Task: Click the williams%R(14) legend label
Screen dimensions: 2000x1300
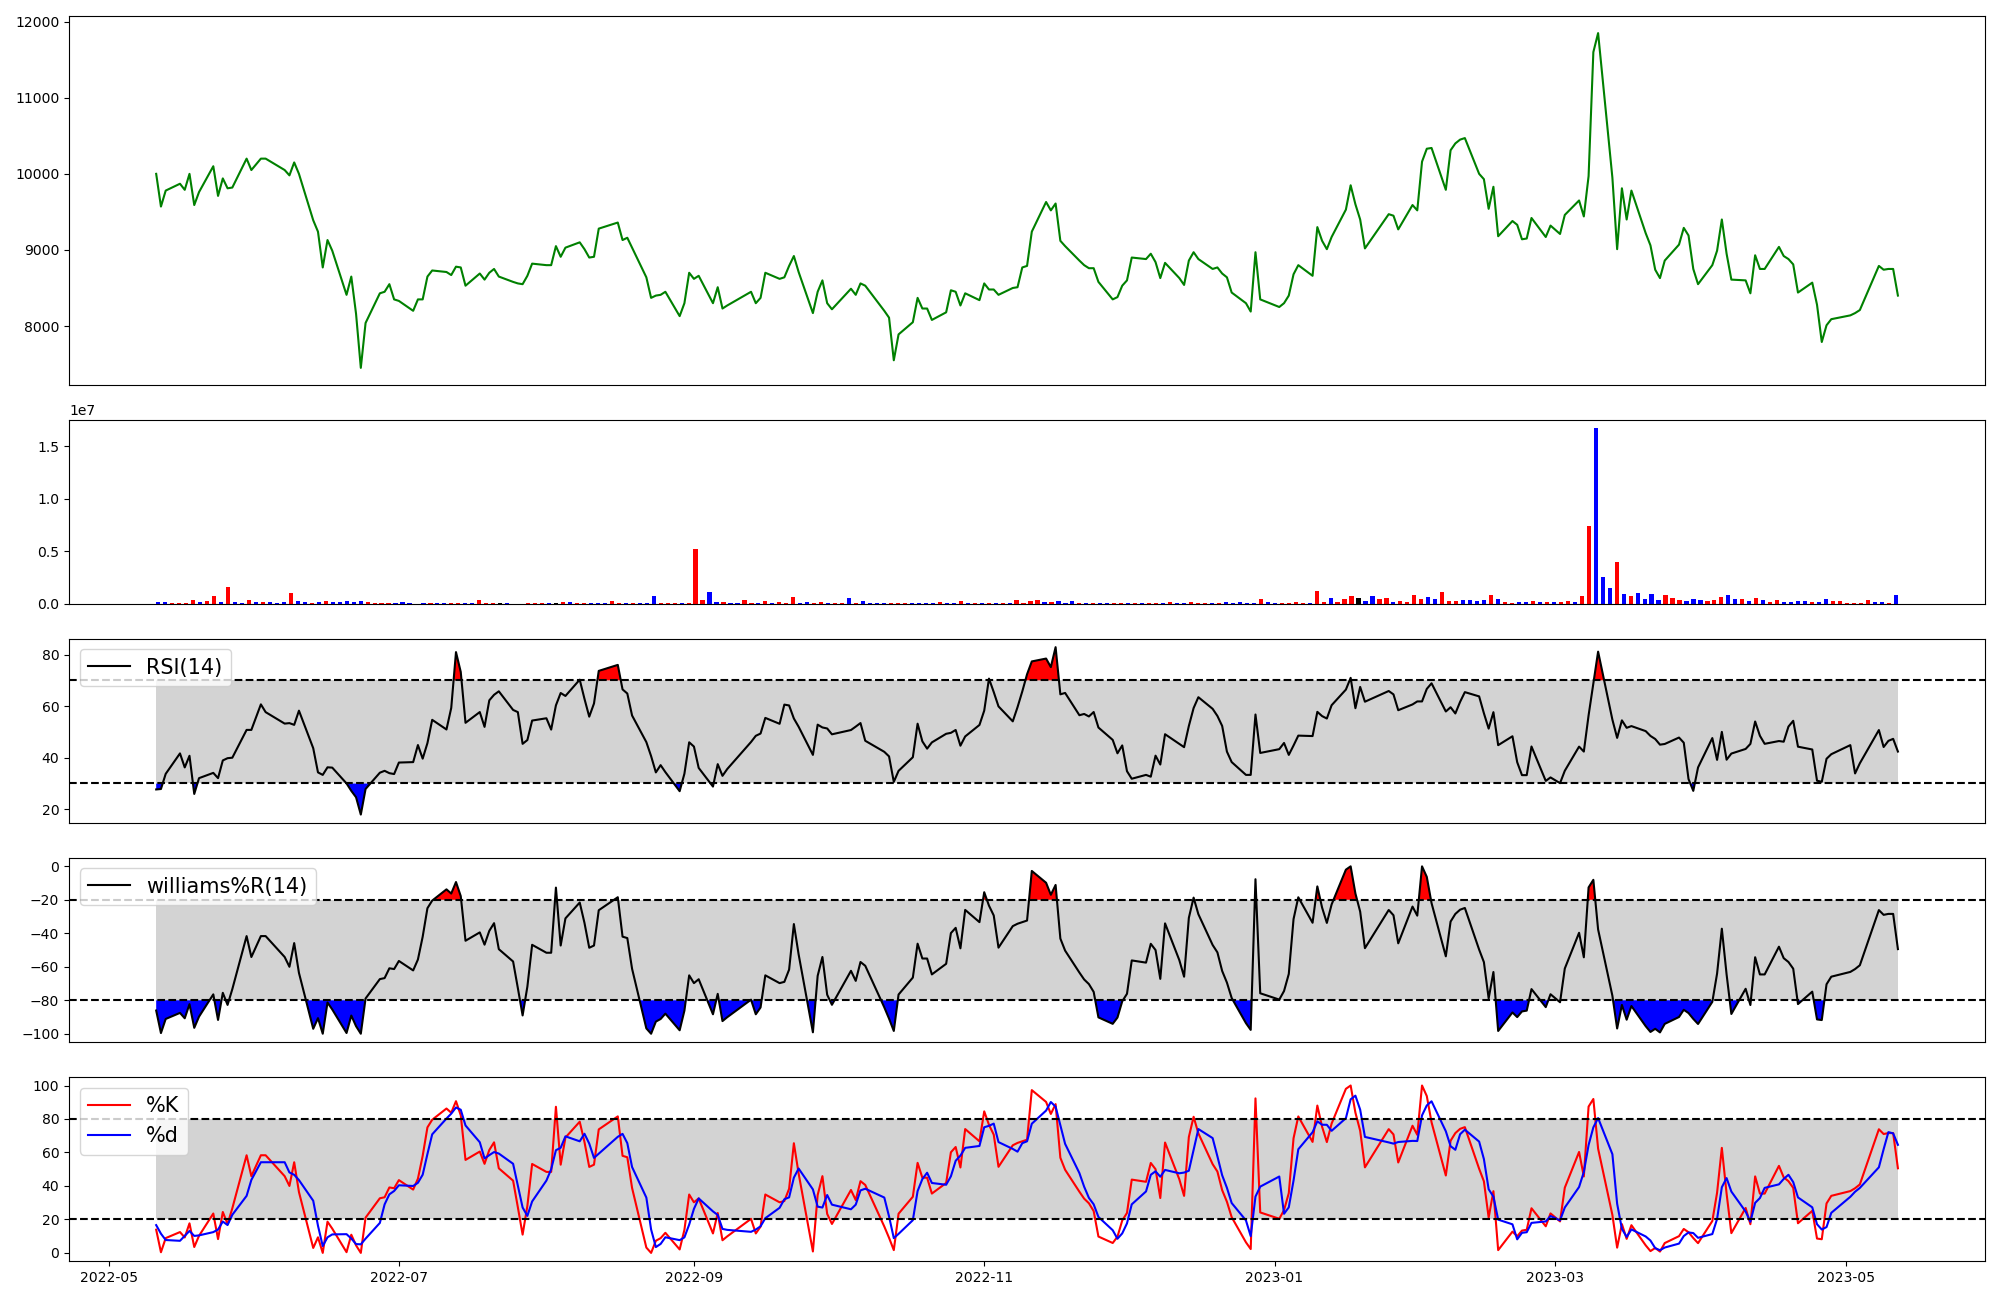Action: [227, 886]
